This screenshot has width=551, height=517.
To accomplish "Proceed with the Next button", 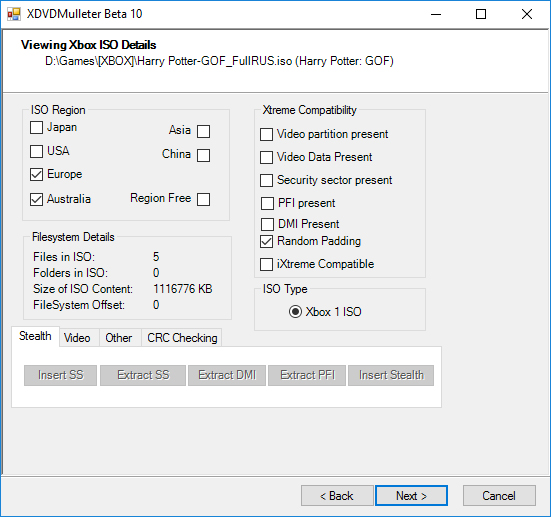I will click(x=411, y=496).
